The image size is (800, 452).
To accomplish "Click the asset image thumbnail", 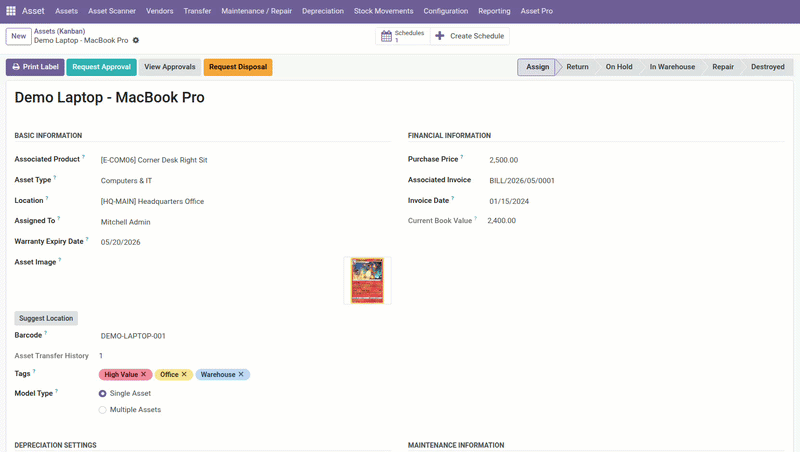I will 367,281.
